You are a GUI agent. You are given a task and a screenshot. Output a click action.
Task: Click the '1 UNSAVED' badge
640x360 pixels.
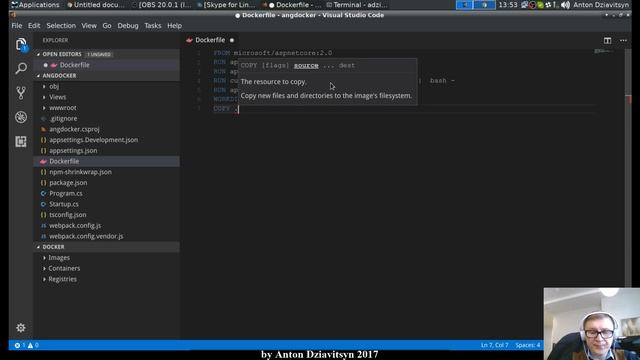(x=99, y=54)
